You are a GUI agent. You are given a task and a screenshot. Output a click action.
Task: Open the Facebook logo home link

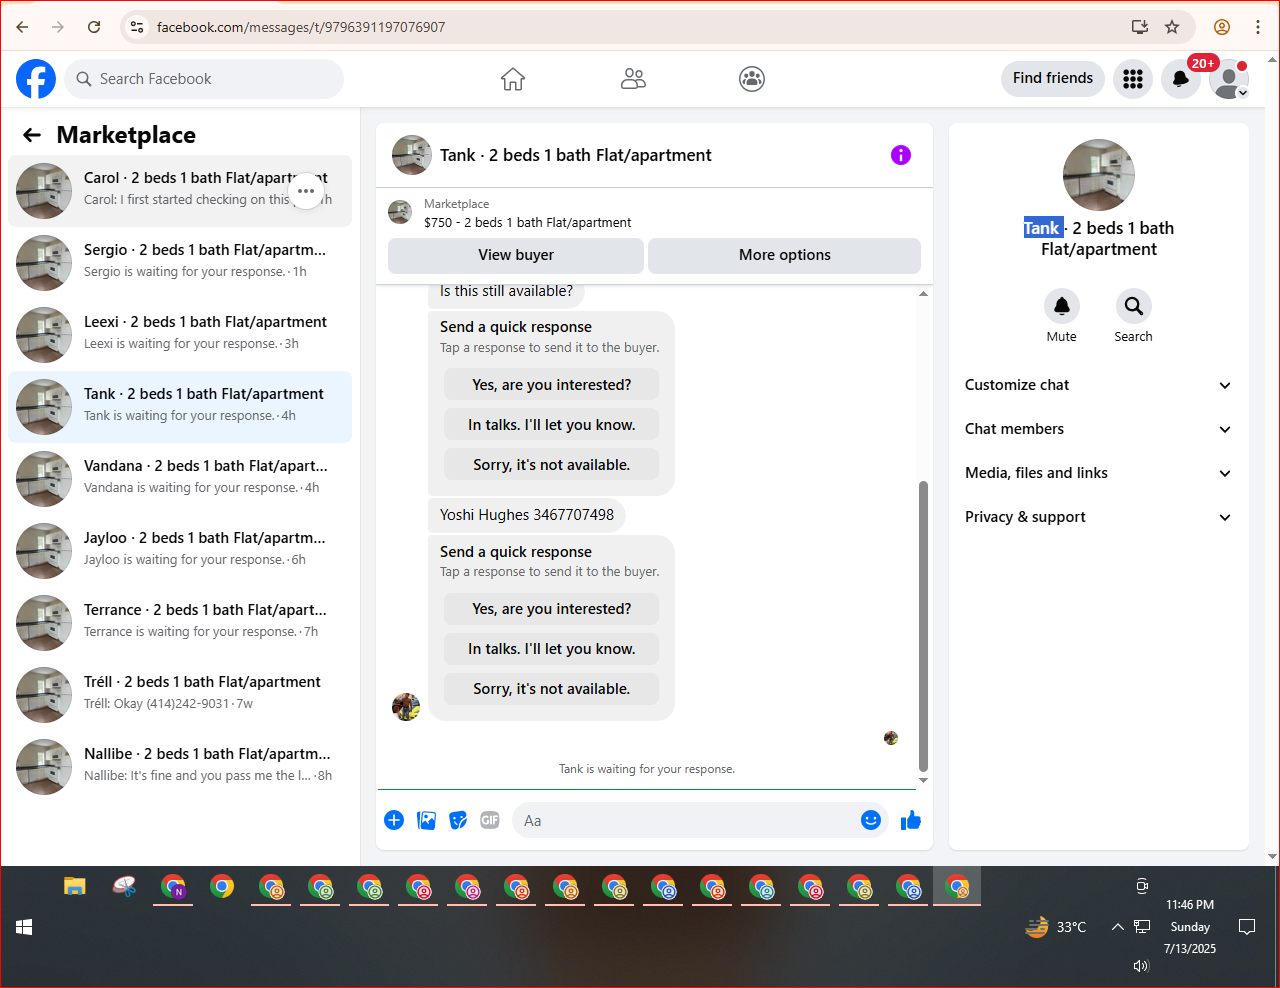pyautogui.click(x=36, y=79)
